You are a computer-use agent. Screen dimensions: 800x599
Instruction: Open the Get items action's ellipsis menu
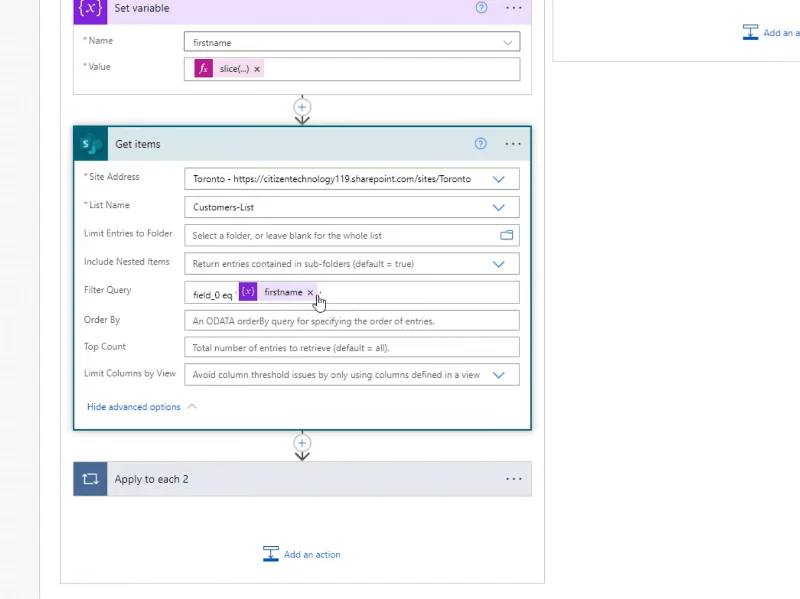[513, 144]
